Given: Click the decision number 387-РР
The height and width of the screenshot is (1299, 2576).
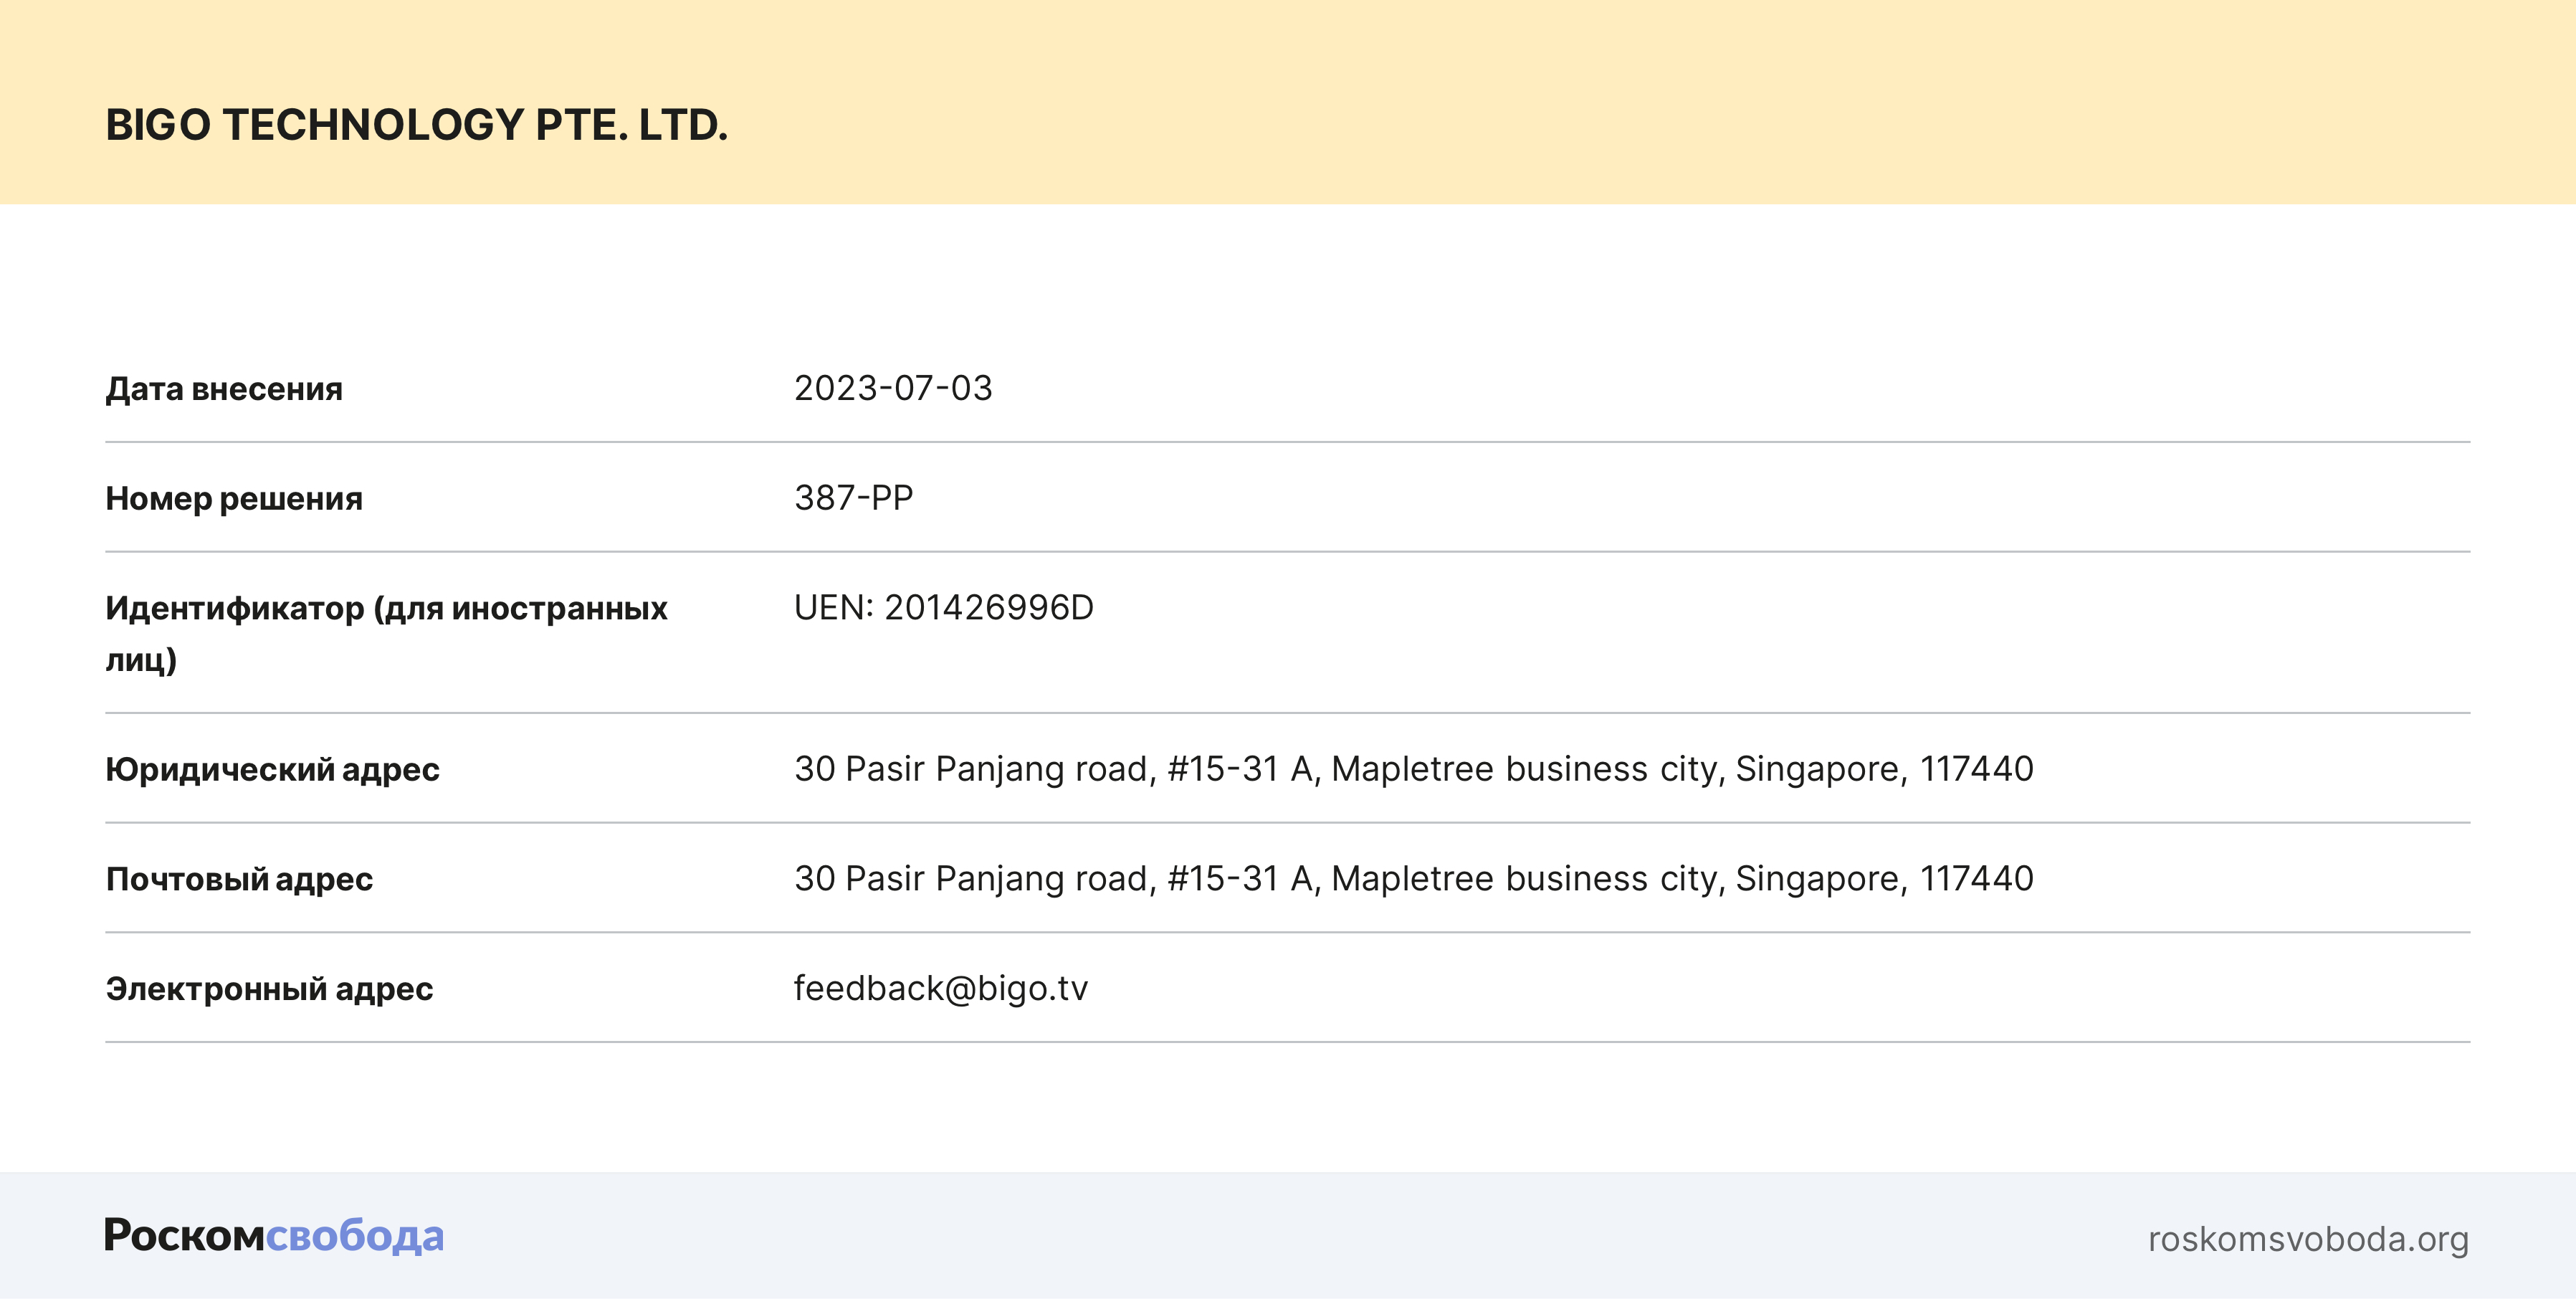Looking at the screenshot, I should coord(853,498).
